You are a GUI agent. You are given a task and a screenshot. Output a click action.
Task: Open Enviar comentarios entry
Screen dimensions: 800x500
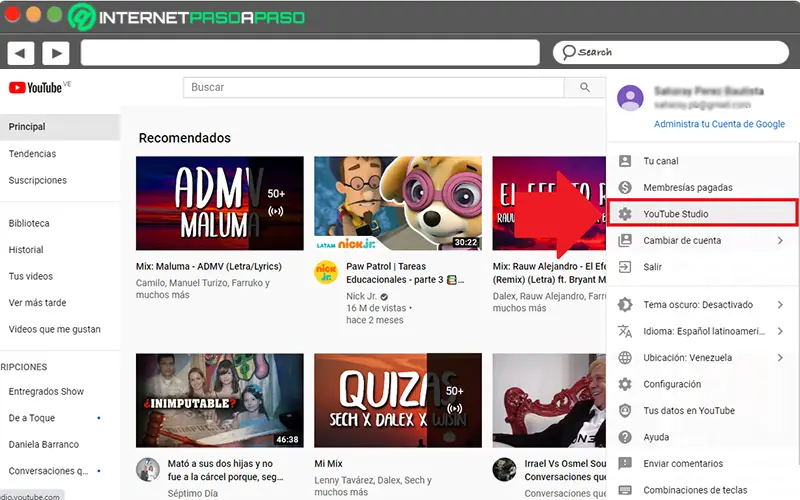pos(702,463)
